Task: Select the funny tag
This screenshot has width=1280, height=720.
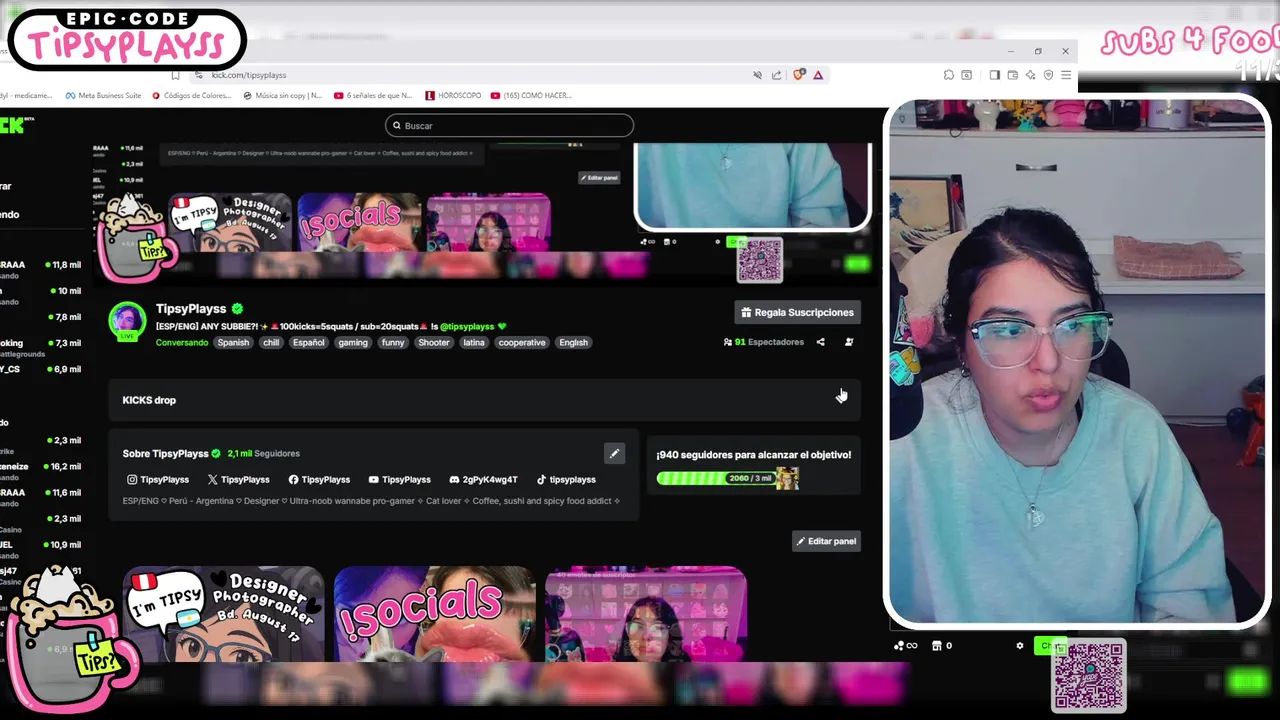Action: (393, 342)
